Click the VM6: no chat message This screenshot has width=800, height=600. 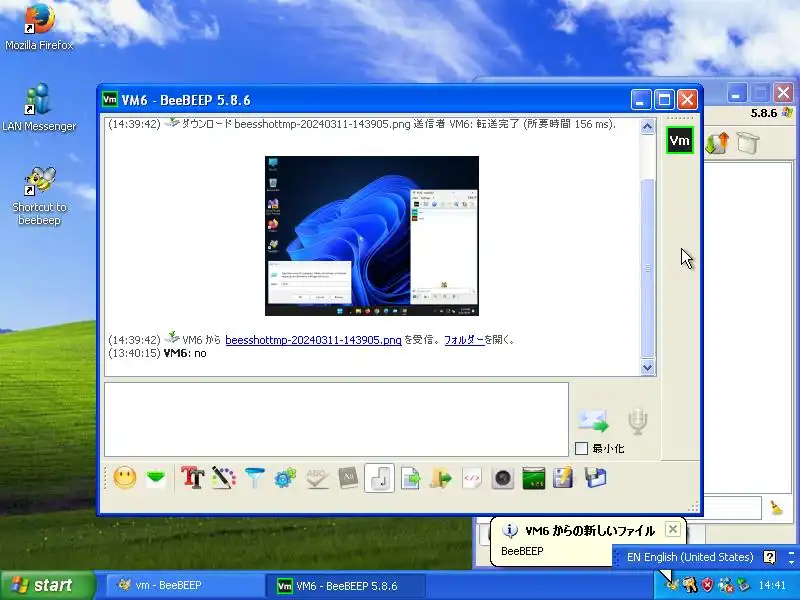click(x=157, y=353)
